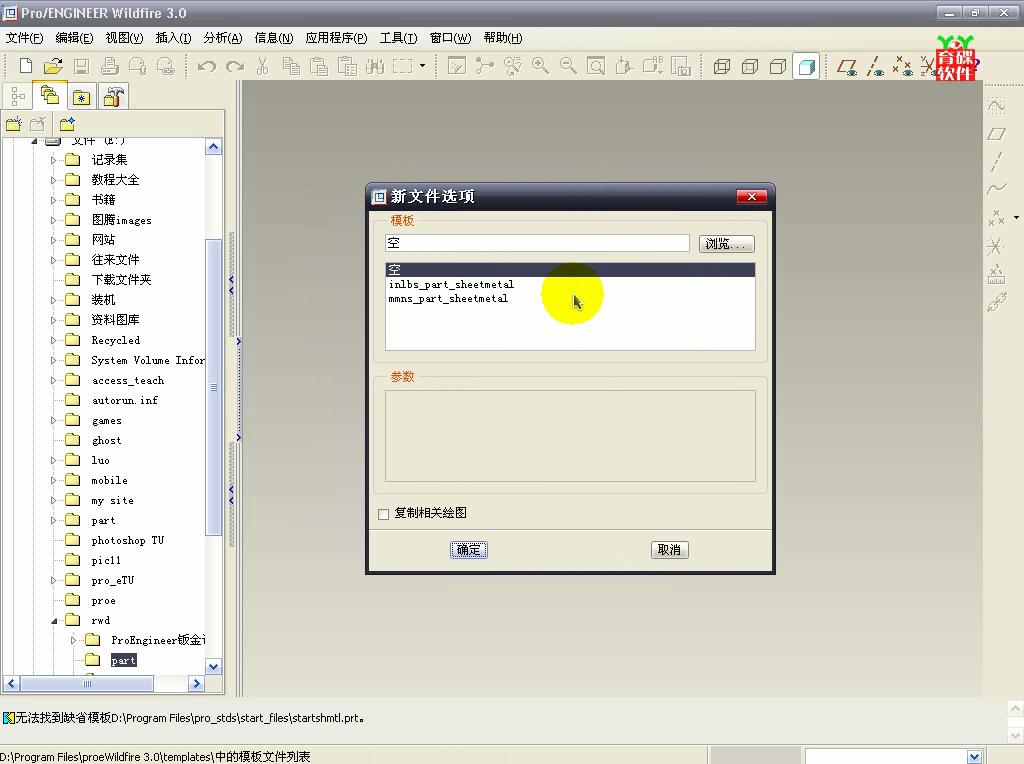Screen dimensions: 1024x764
Task: Click the Undo arrow icon
Action: click(206, 66)
